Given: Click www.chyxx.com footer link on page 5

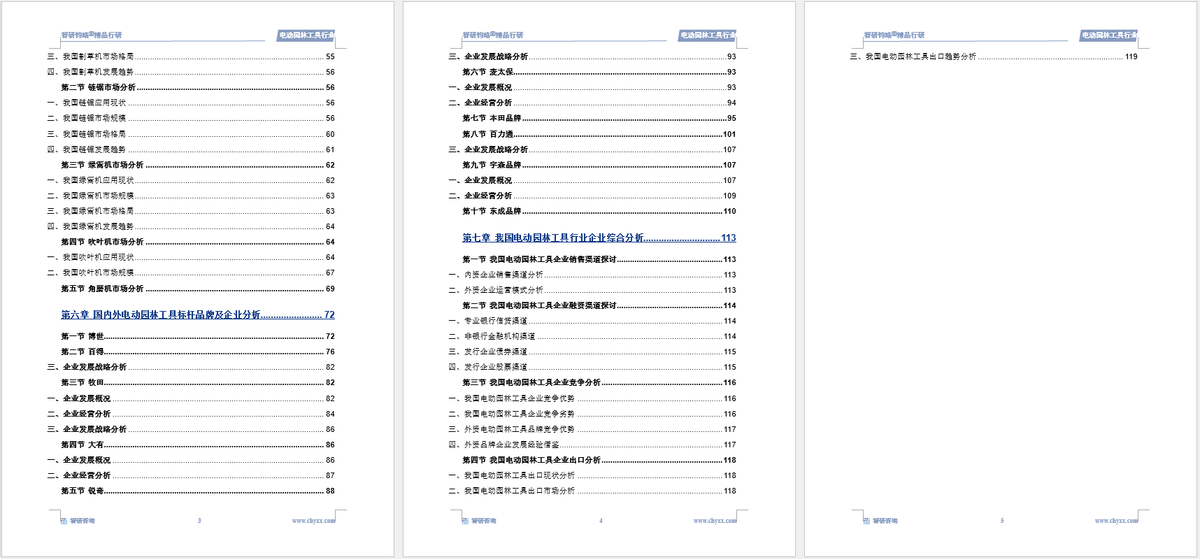Looking at the screenshot, I should coord(1118,520).
